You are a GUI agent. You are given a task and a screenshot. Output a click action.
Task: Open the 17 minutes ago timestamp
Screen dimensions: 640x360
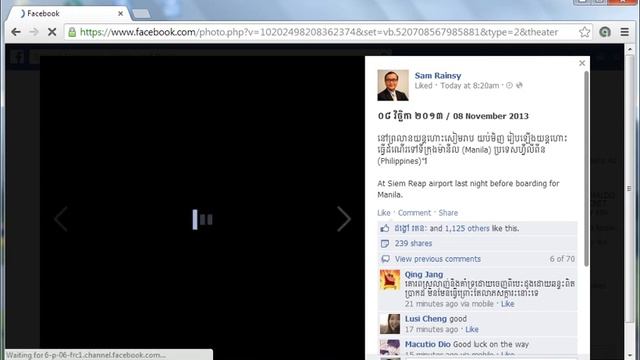[x=431, y=329]
